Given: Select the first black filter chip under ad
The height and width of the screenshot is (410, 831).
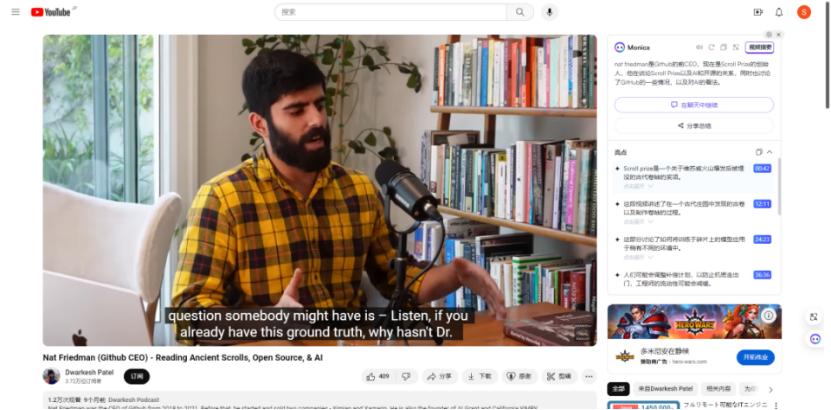Looking at the screenshot, I should pyautogui.click(x=618, y=389).
